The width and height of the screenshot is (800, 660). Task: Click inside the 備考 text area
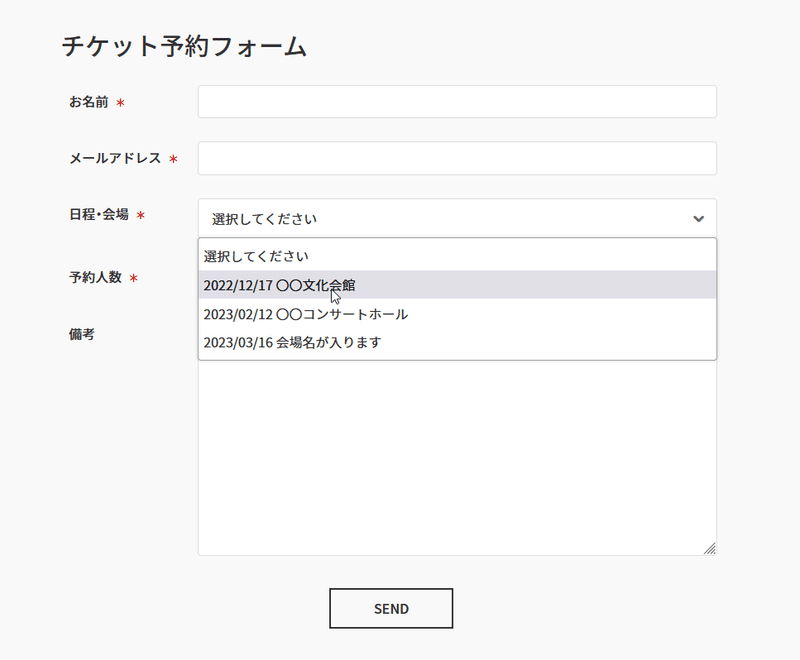[457, 458]
